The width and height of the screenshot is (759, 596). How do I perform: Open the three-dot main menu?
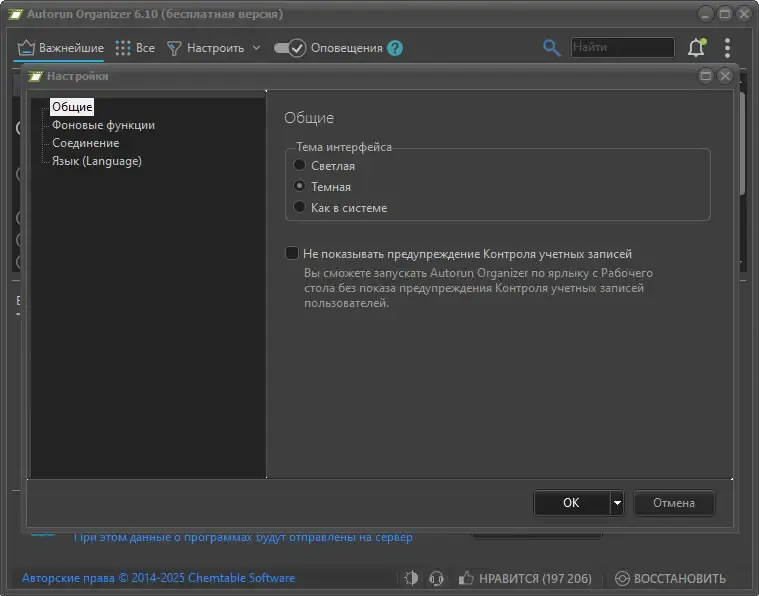coord(727,48)
